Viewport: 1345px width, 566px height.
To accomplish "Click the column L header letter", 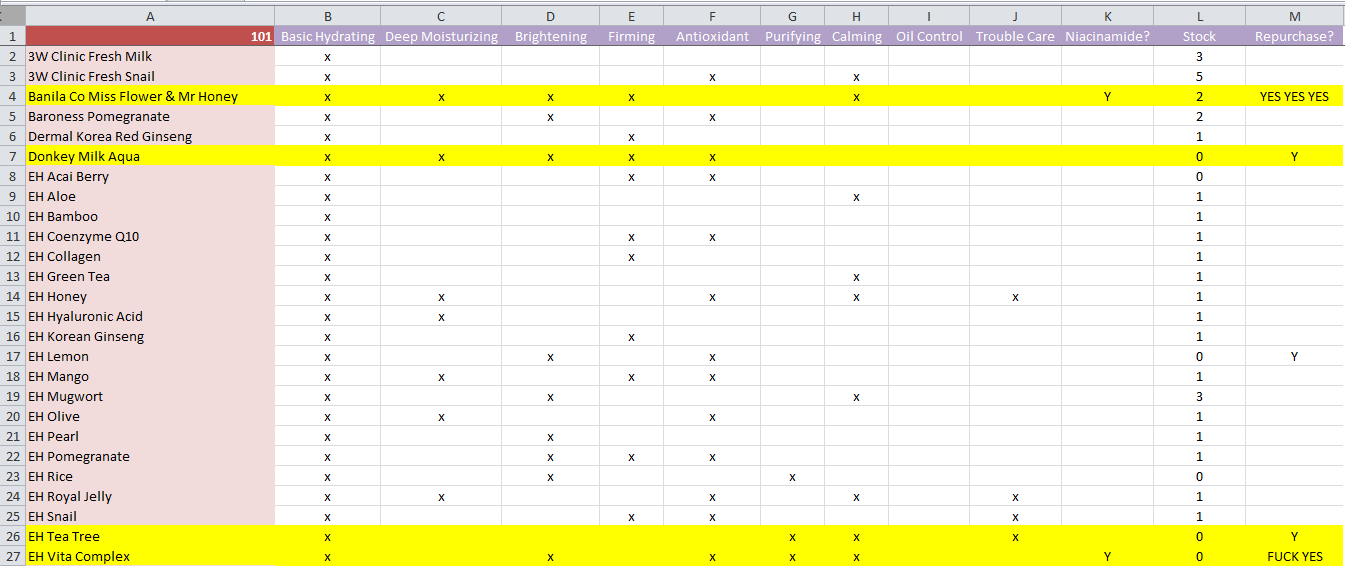I will pos(1199,16).
